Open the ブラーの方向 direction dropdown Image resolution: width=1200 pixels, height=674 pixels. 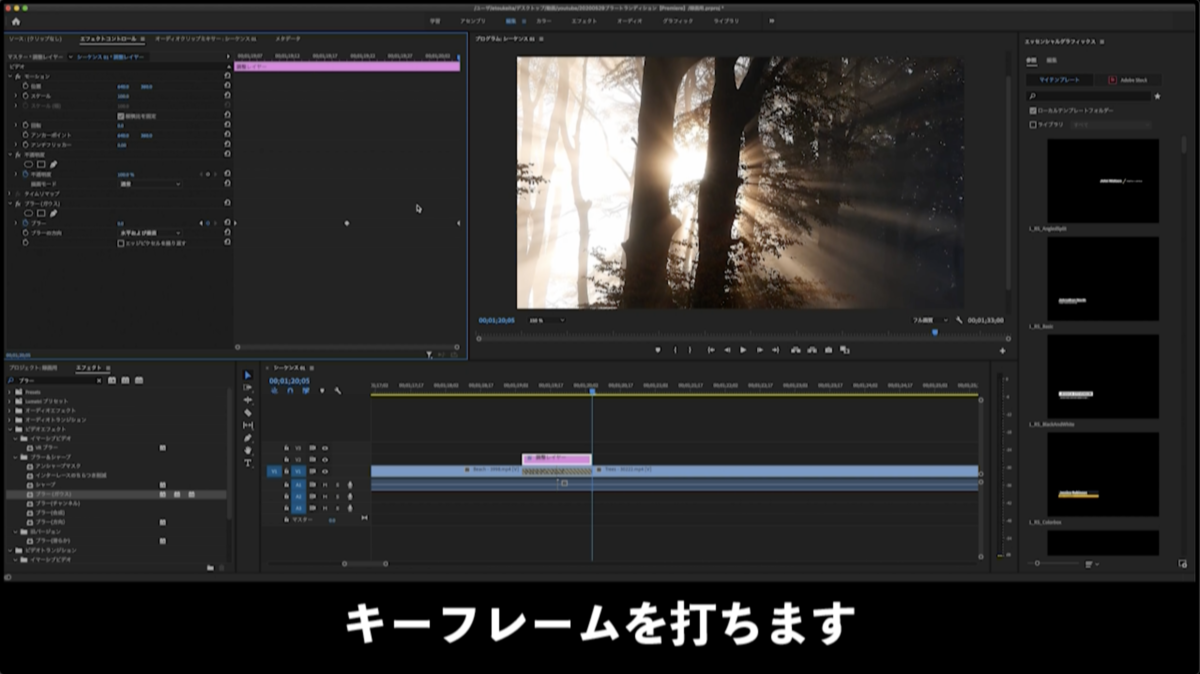[x=150, y=233]
